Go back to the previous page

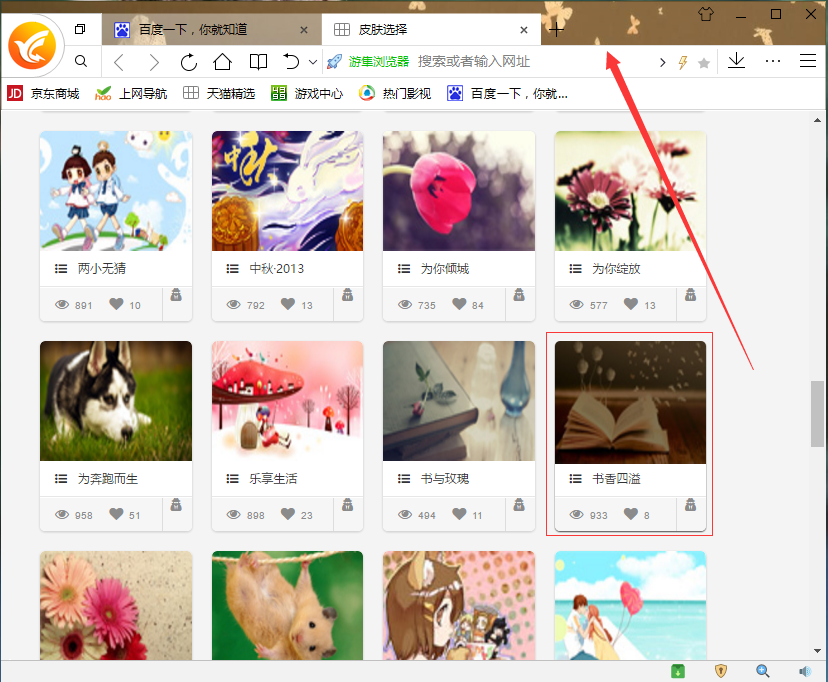click(119, 62)
